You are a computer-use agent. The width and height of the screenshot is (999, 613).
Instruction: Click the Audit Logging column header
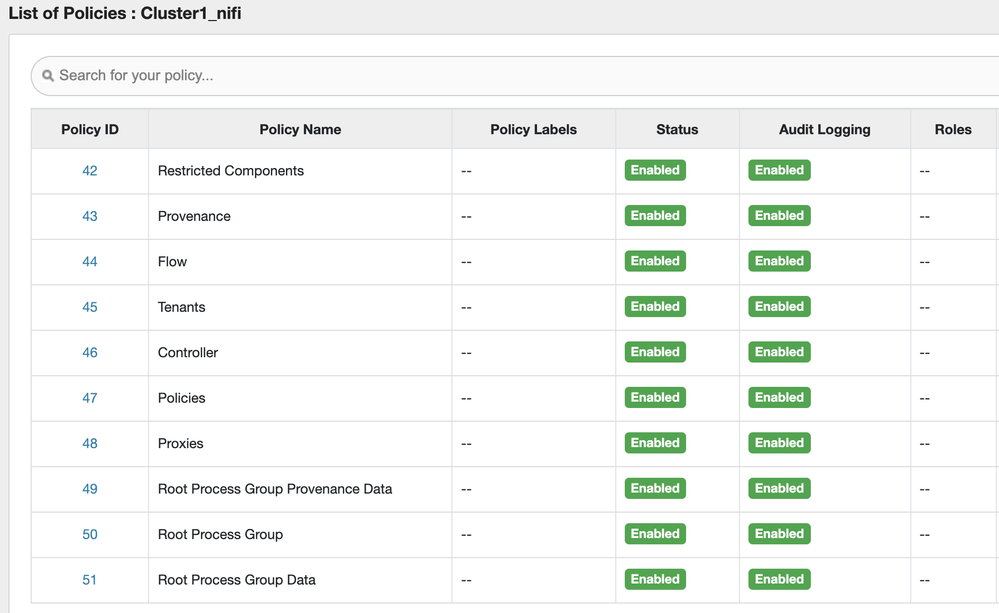click(824, 129)
